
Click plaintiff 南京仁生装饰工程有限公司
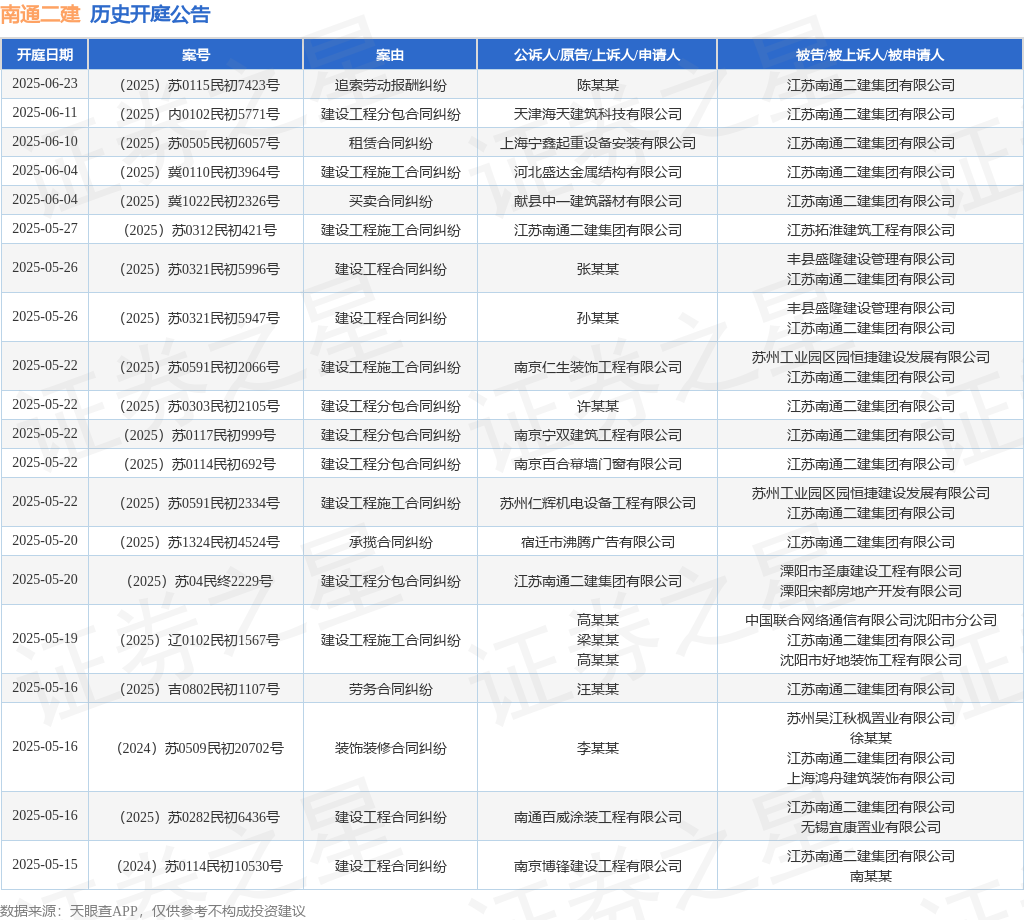[x=598, y=367]
